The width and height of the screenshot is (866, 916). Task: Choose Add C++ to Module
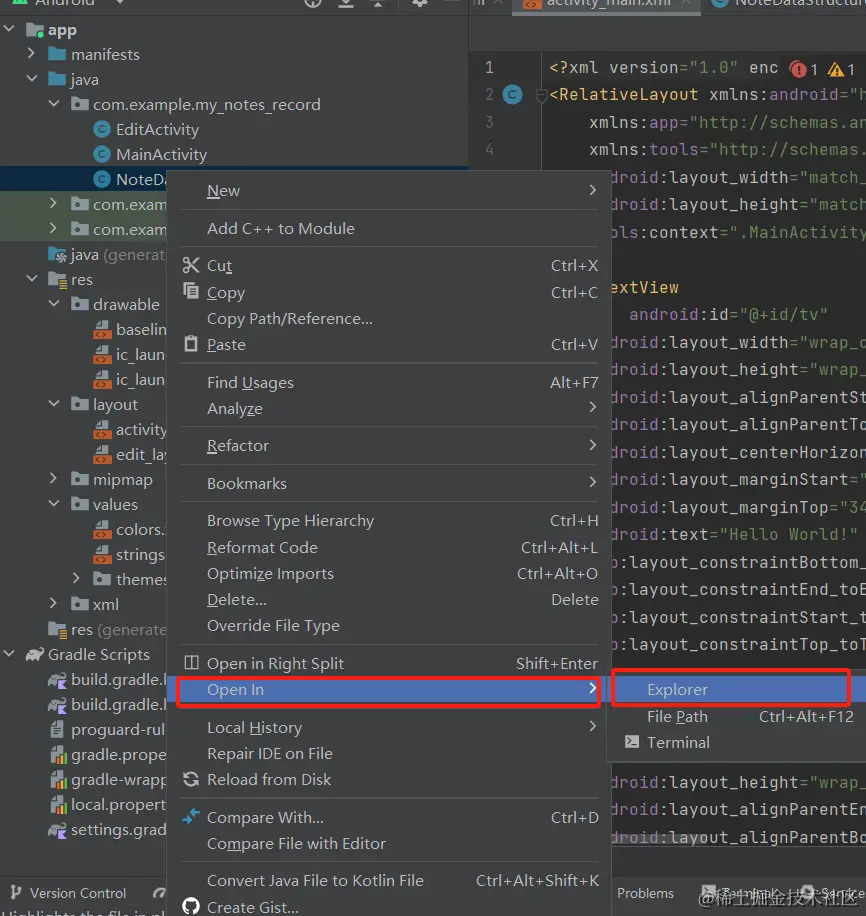[389, 228]
